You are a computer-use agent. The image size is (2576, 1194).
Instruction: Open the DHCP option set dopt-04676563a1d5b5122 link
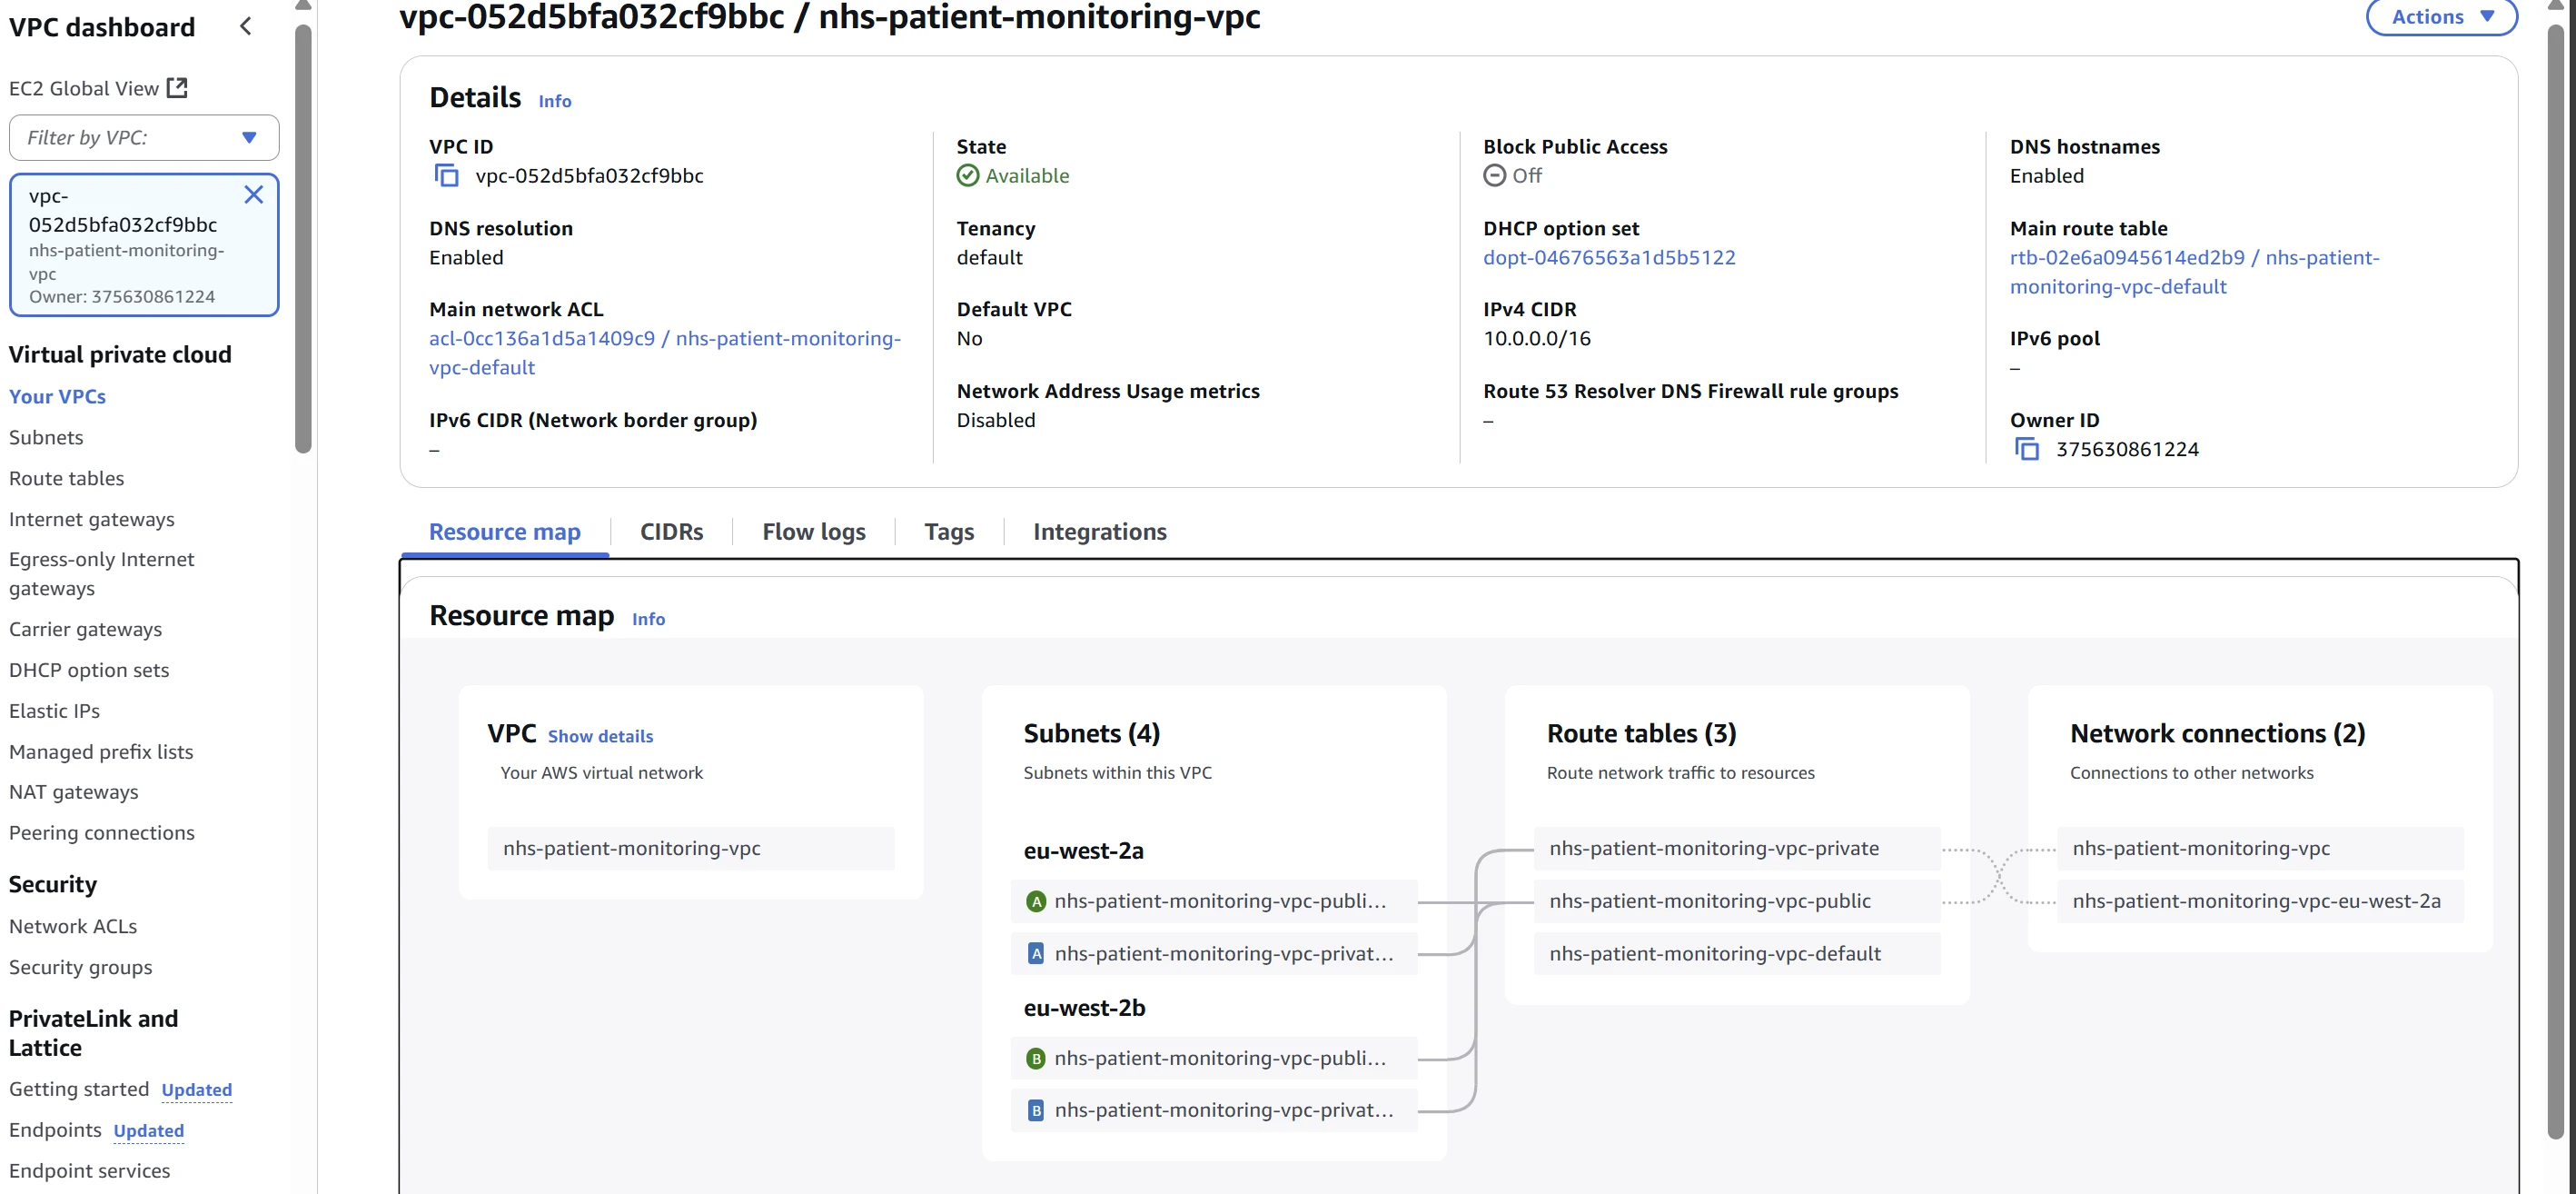[1608, 258]
